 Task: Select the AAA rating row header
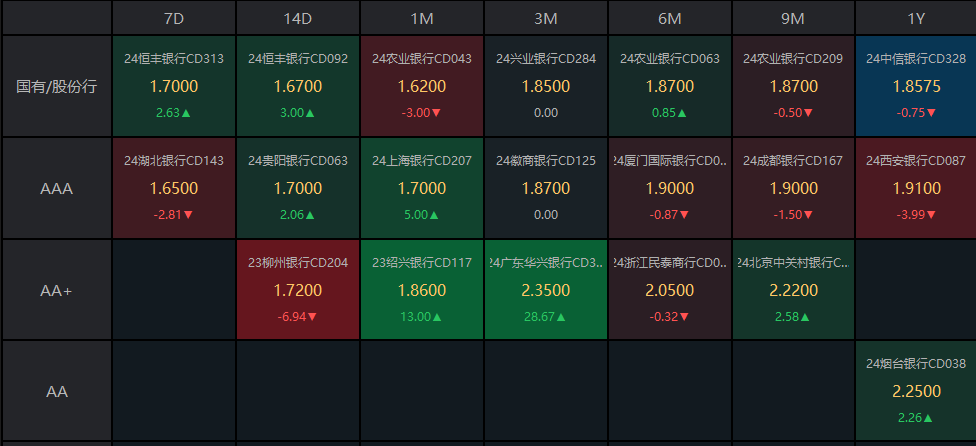(x=56, y=188)
